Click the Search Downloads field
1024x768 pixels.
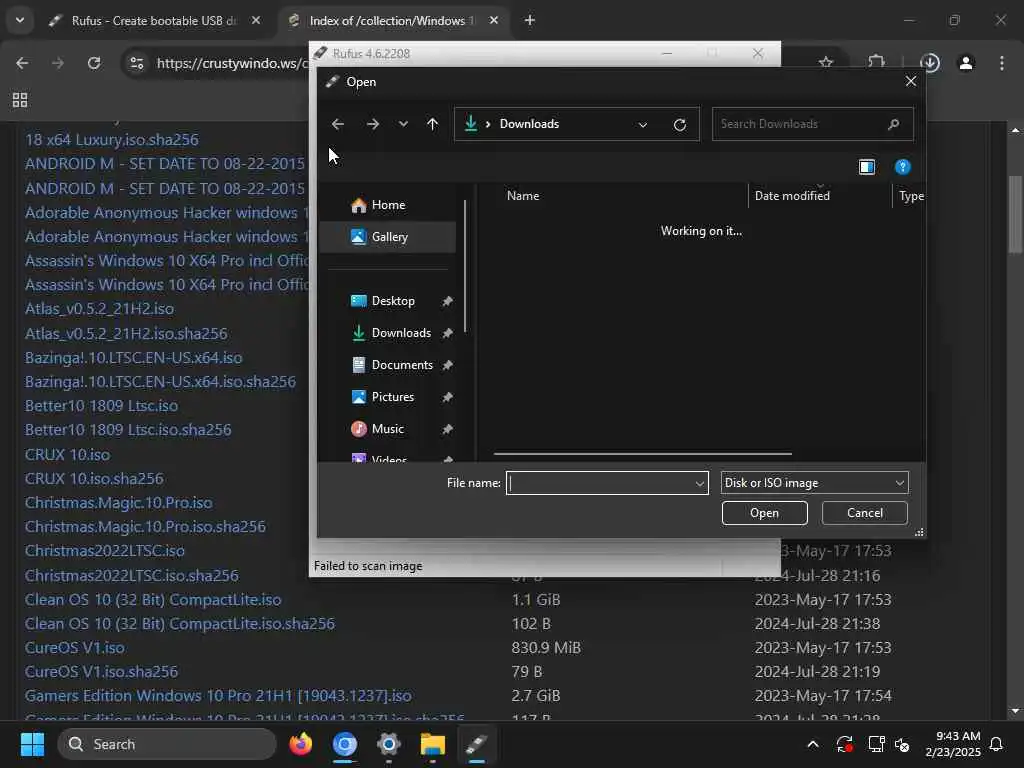coord(812,124)
